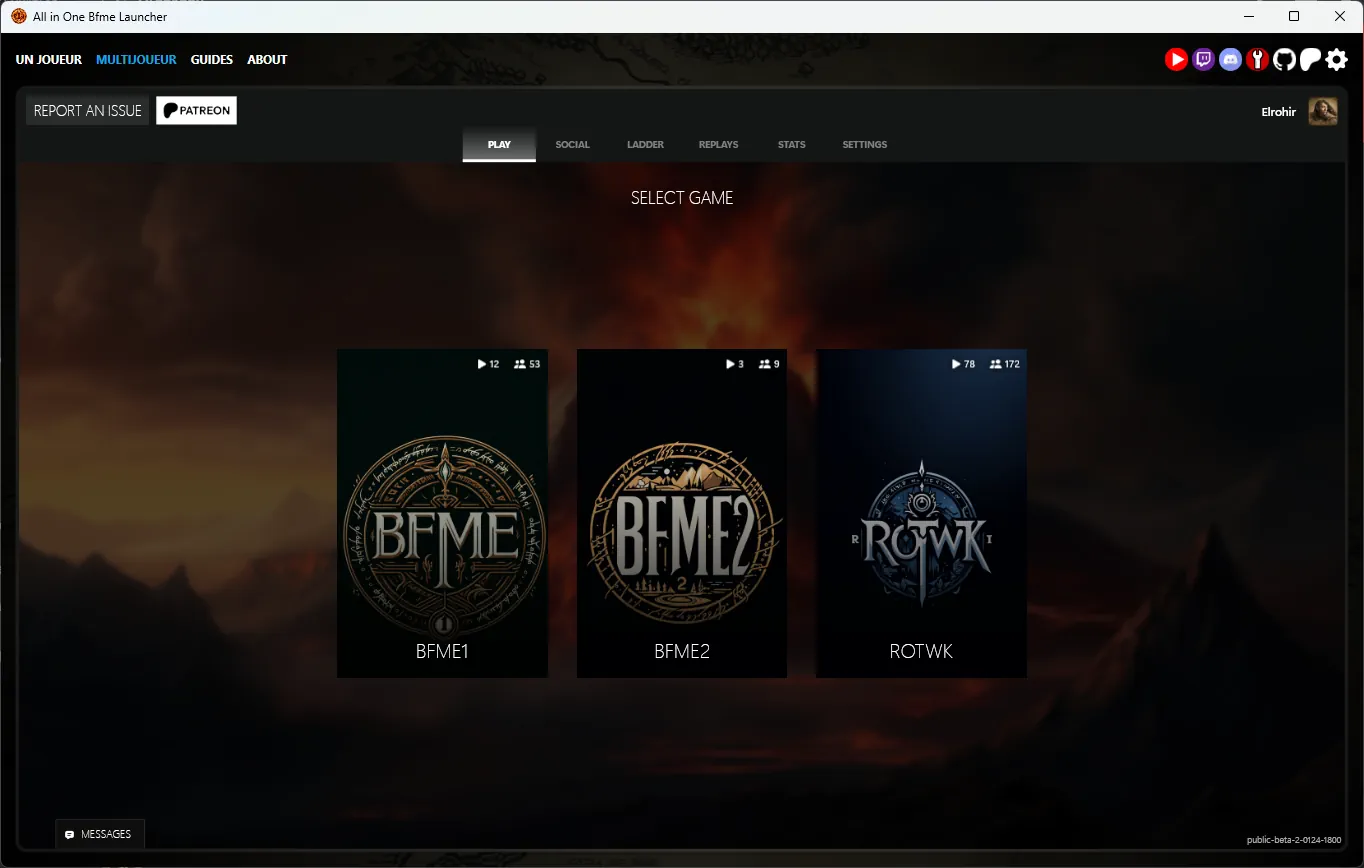Click the 12 games count on BFME1
Viewport: 1364px width, 868px height.
[x=494, y=364]
